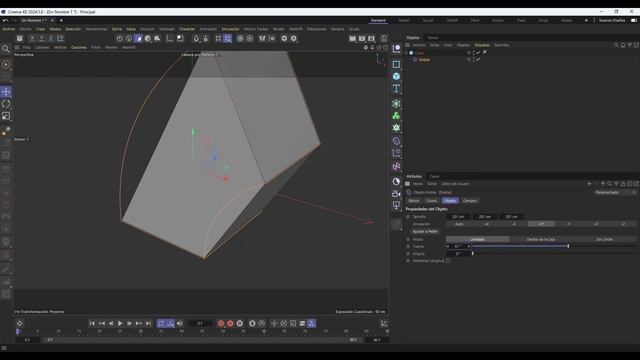This screenshot has width=640, height=360.
Task: Click the Null object icon atop object palette
Action: [x=396, y=49]
